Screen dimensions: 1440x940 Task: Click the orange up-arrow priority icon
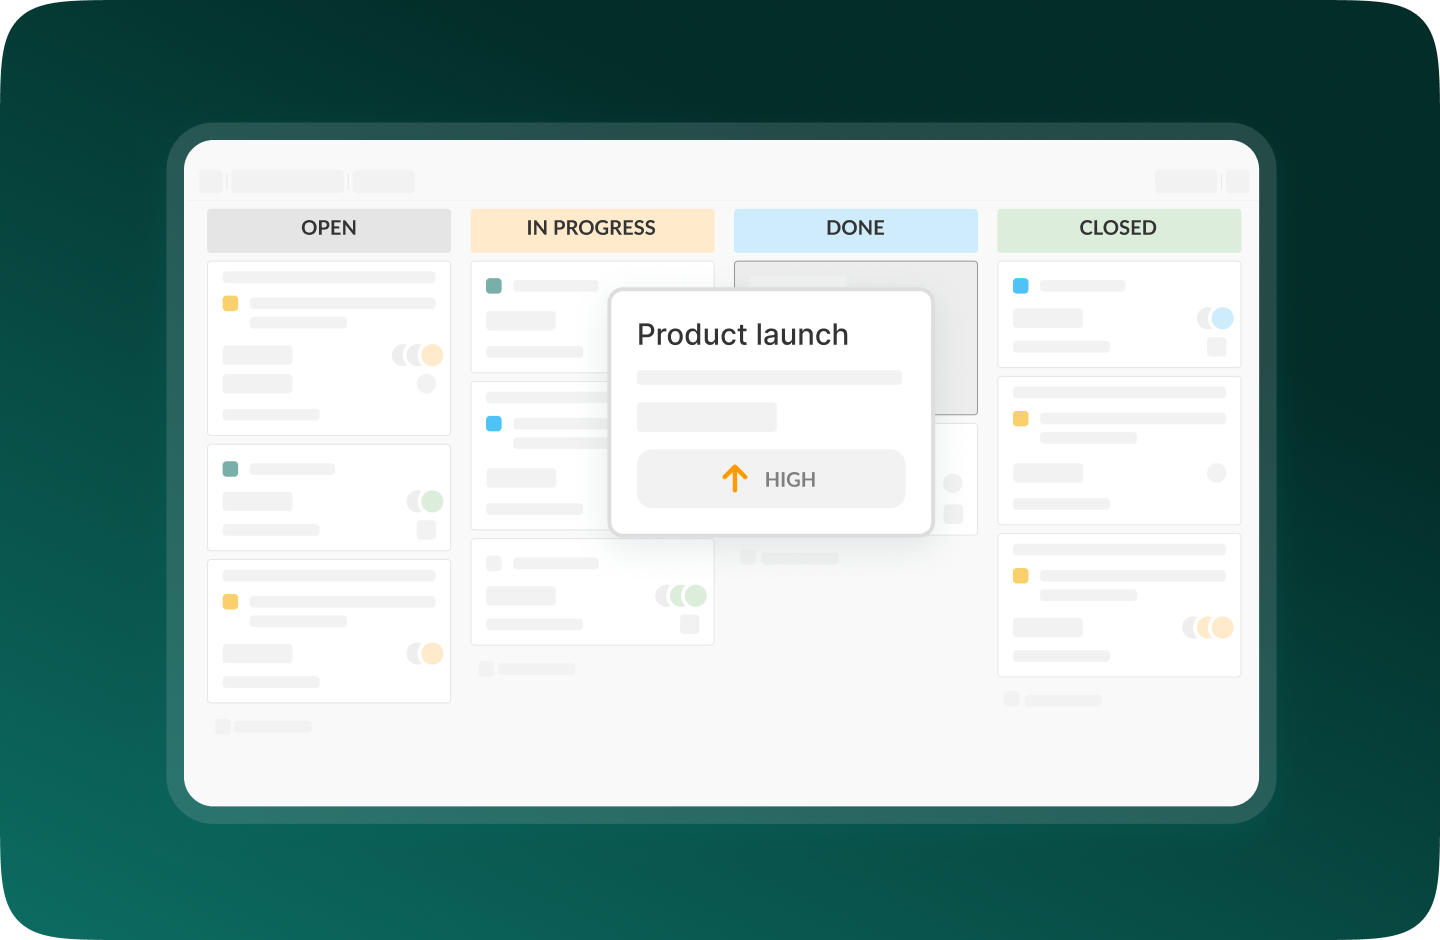pyautogui.click(x=735, y=479)
